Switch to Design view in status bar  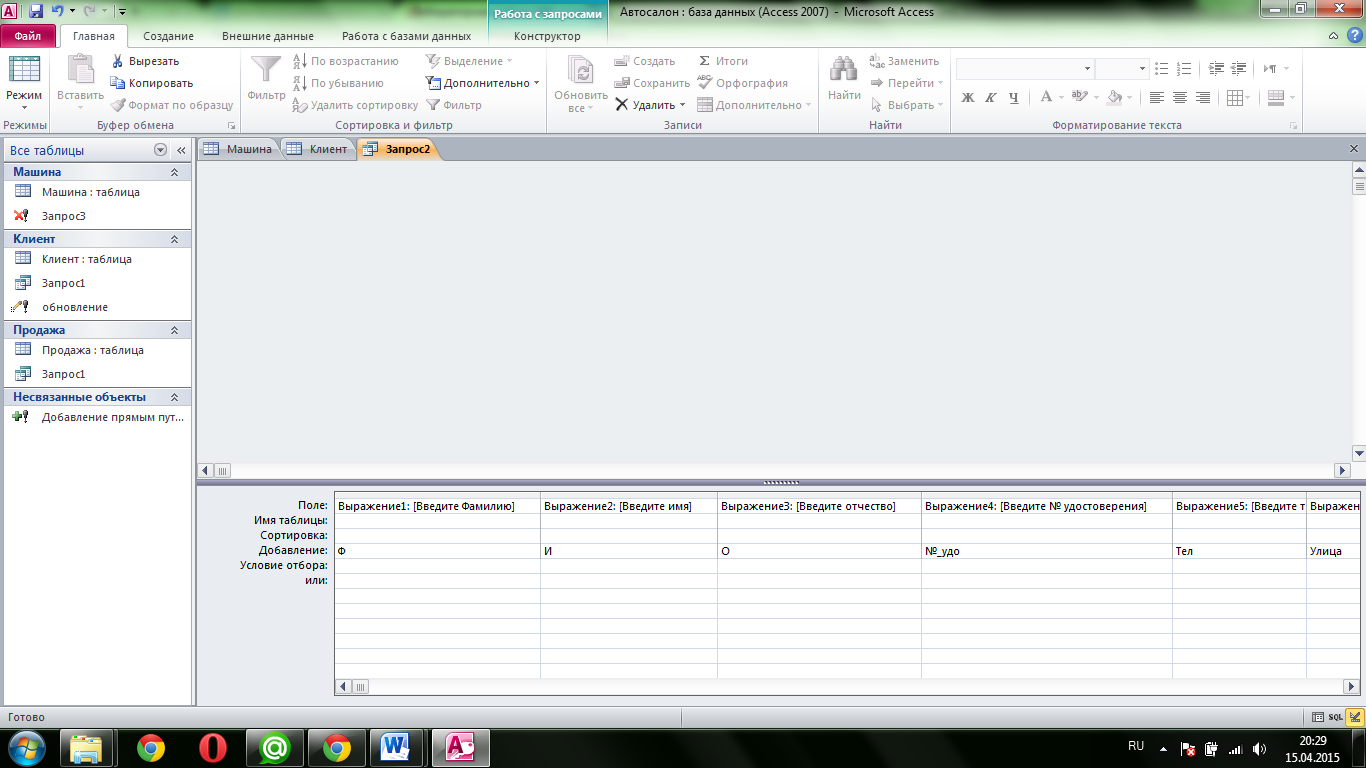point(1355,717)
